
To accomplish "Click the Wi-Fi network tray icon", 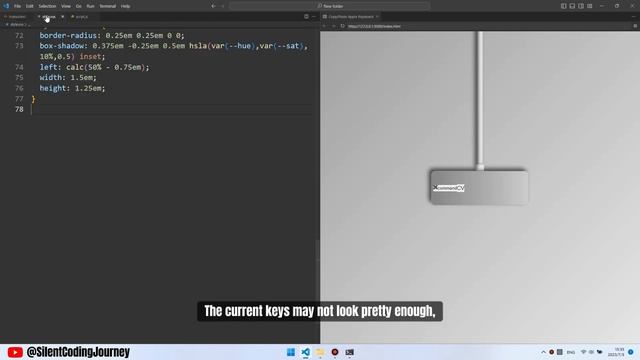I will [x=583, y=352].
